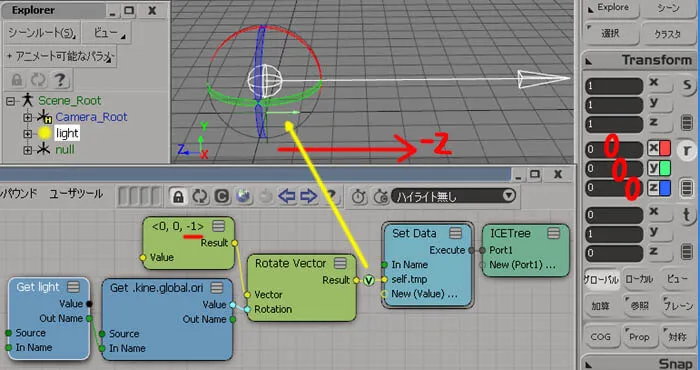This screenshot has width=700, height=370.
Task: Click the blue back arrow in ICE toolbar
Action: tap(287, 196)
